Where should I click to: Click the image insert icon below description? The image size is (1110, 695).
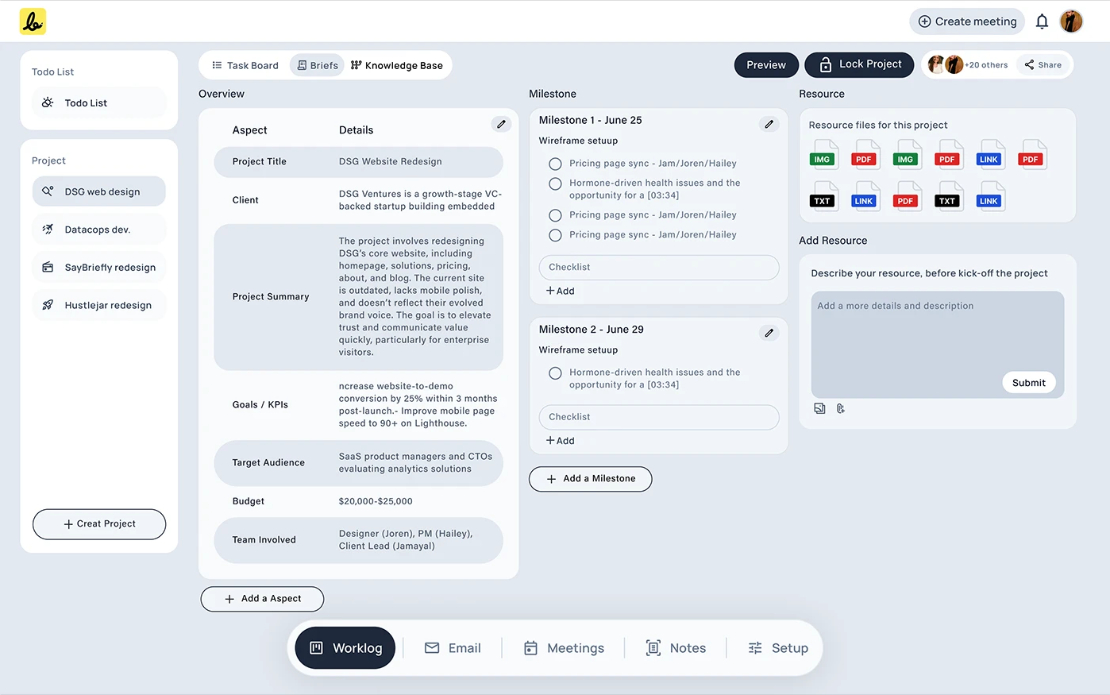pos(820,408)
